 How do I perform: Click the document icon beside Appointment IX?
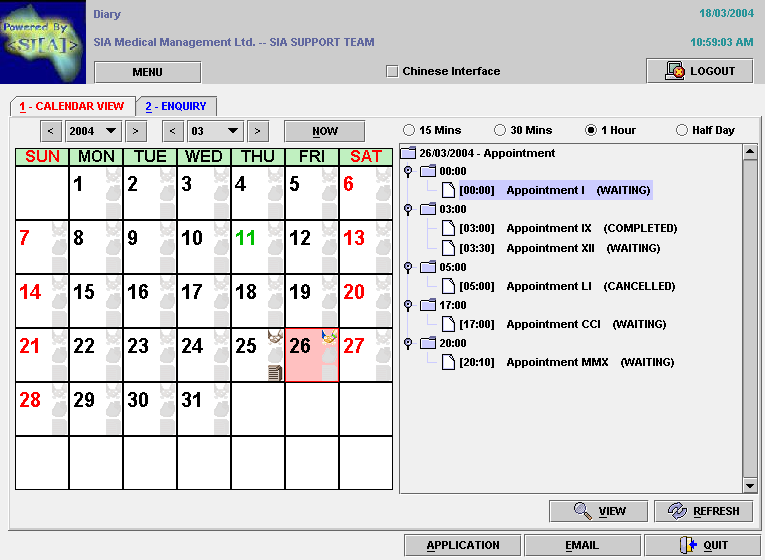click(x=449, y=229)
